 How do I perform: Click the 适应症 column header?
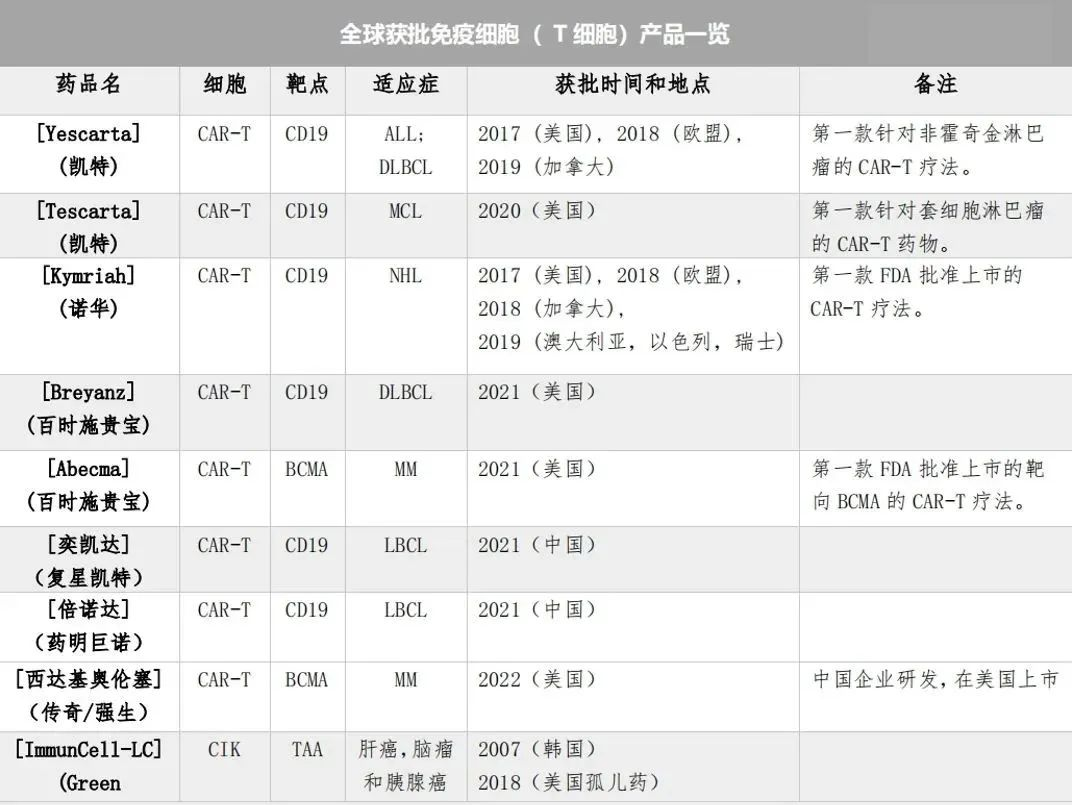tap(405, 85)
